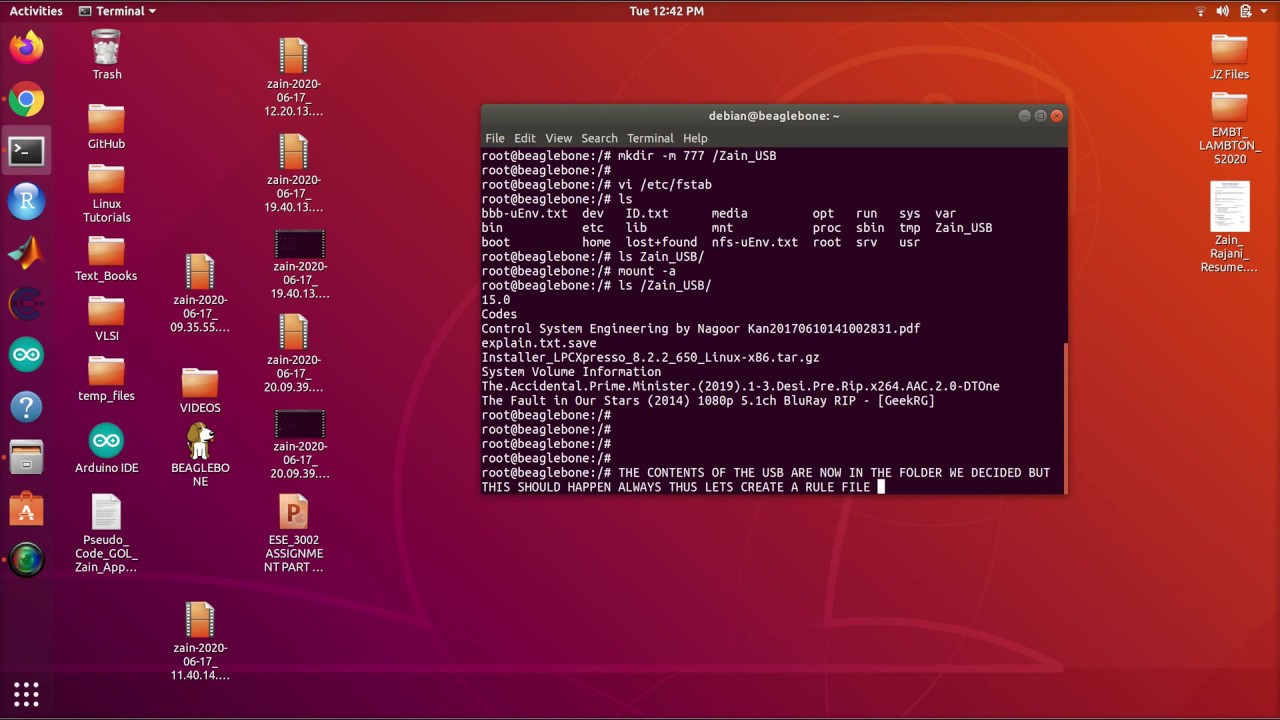Screen dimensions: 1280x720
Task: Click Activities in top bar
Action: 36,11
